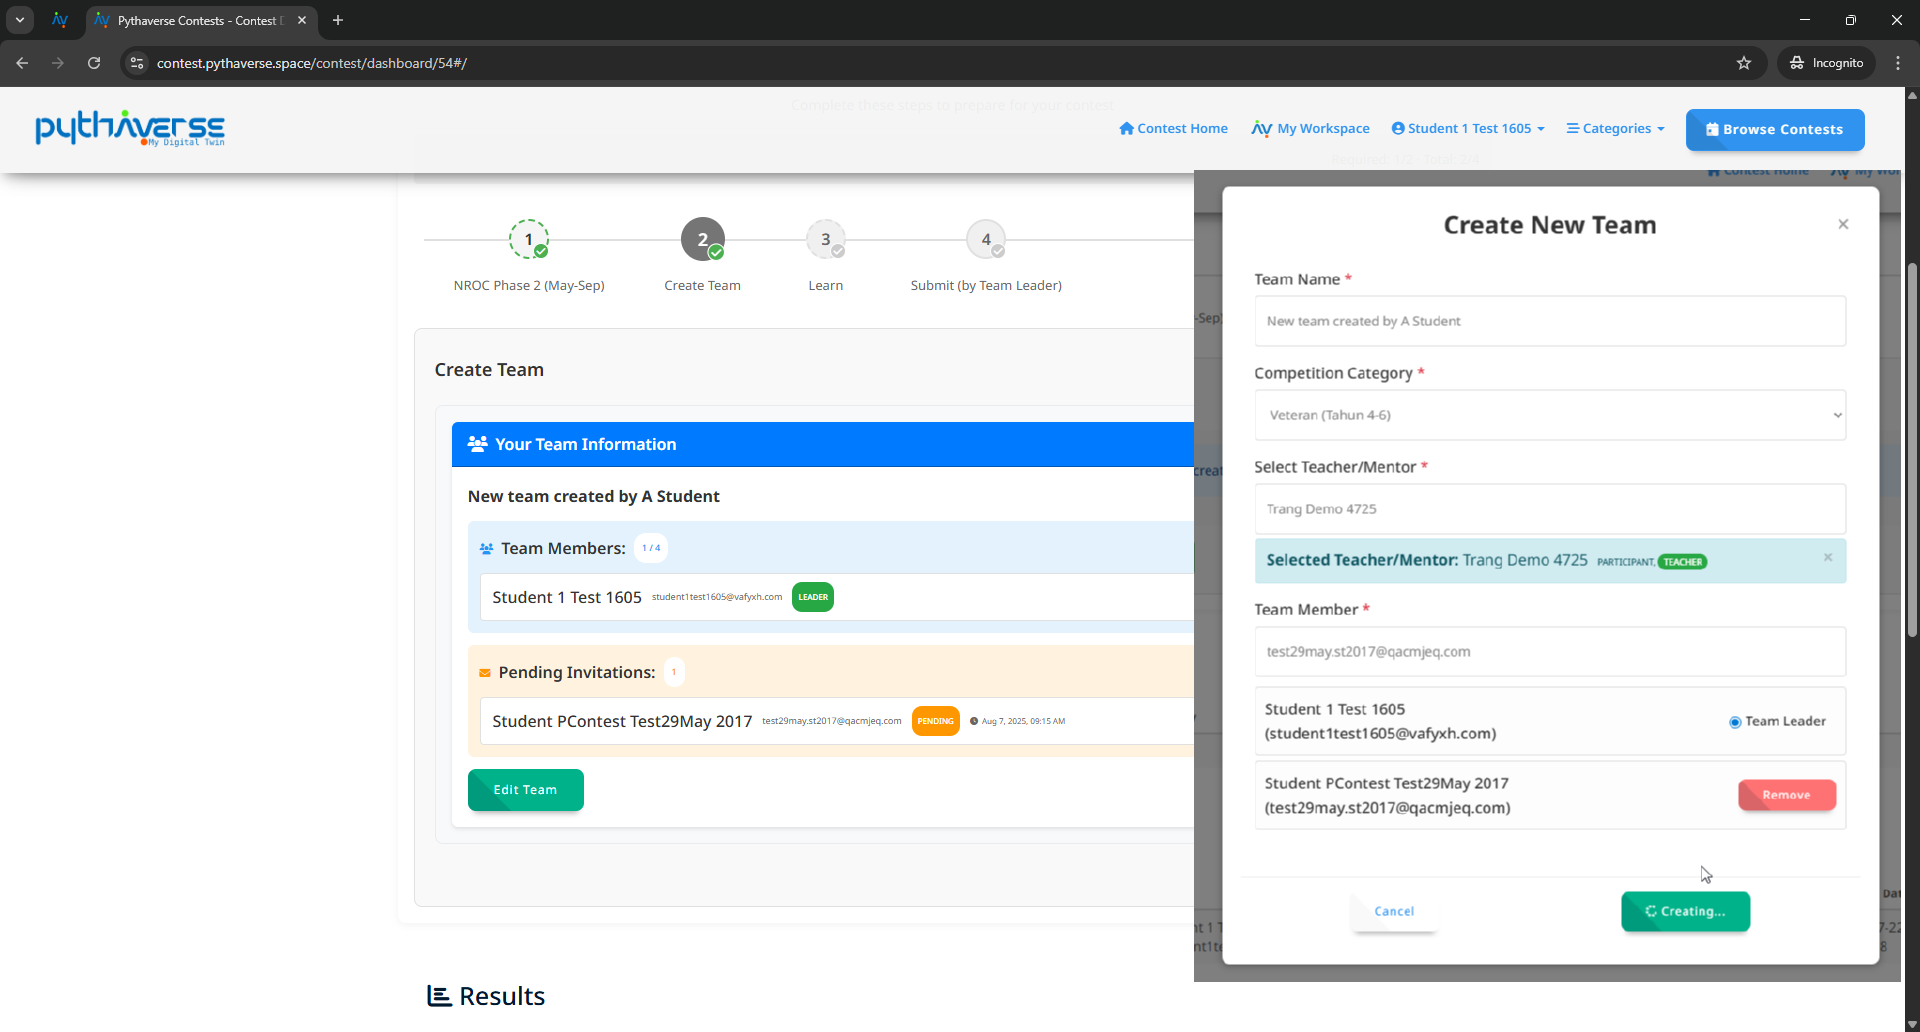The height and width of the screenshot is (1032, 1920).
Task: Remove Student PContest Test29May 2017
Action: (x=1787, y=795)
